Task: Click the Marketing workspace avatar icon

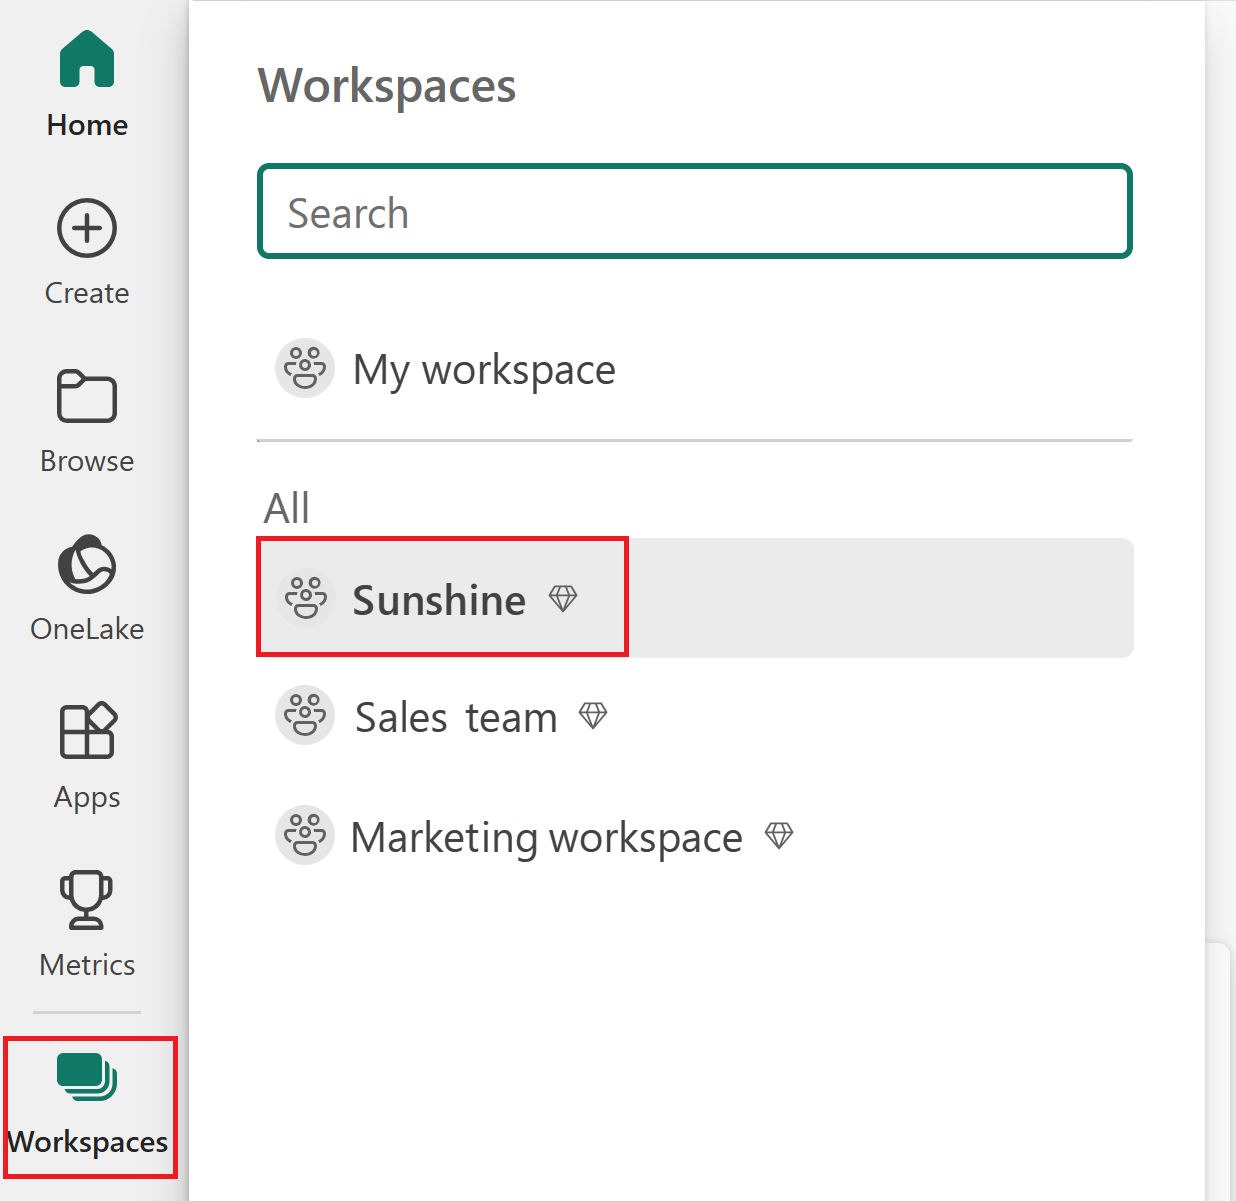Action: click(x=305, y=835)
